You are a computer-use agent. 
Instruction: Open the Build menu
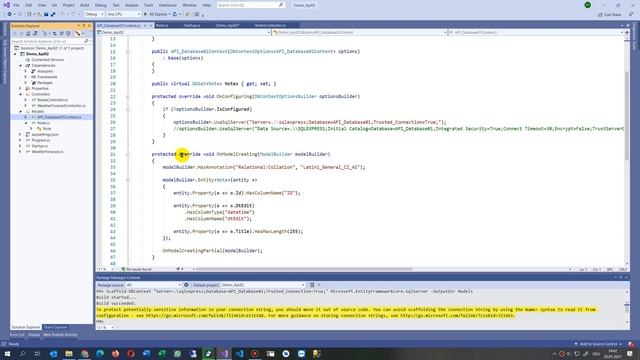click(84, 5)
